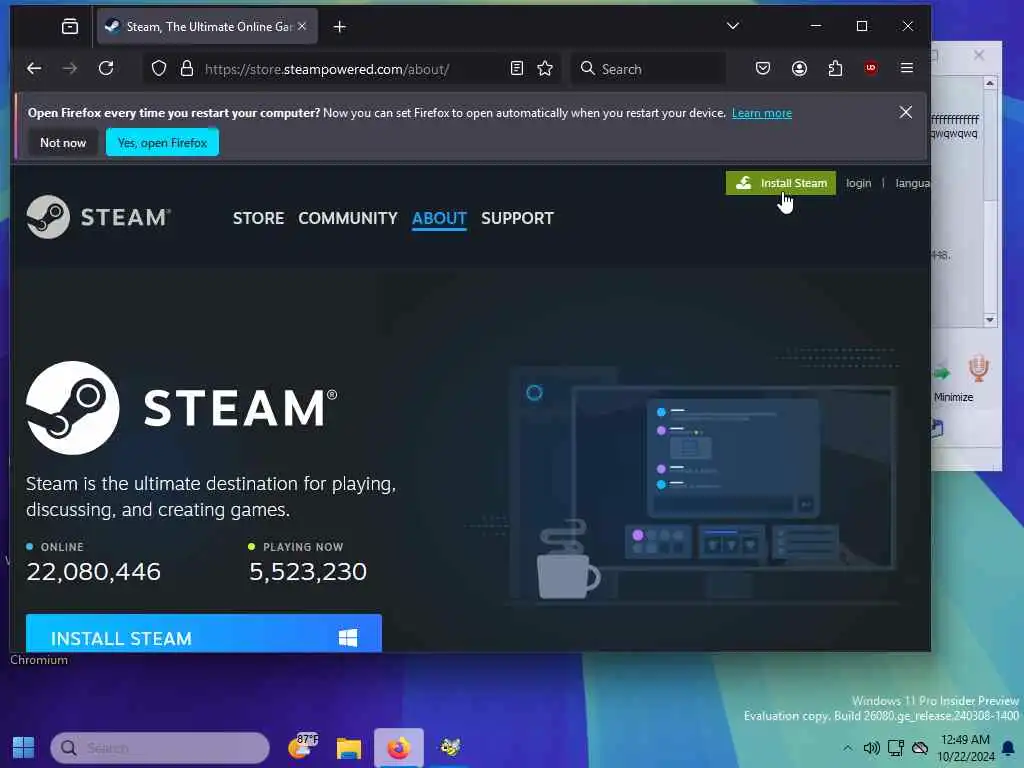Viewport: 1024px width, 768px height.
Task: Open Firefox hamburger application menu
Action: coord(907,68)
